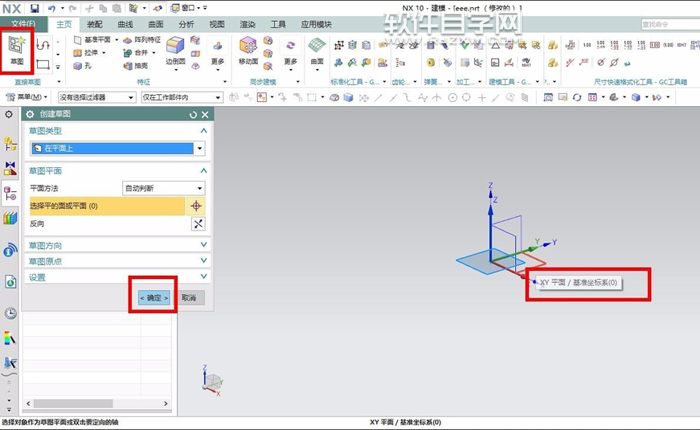Click the save icon in title bar
The image size is (700, 430).
pyautogui.click(x=33, y=8)
